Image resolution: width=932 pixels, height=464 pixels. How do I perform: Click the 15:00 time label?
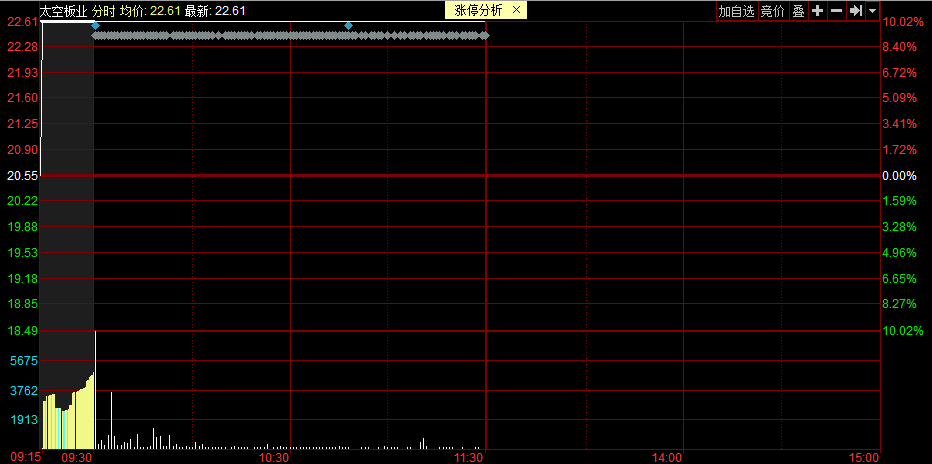tap(863, 457)
